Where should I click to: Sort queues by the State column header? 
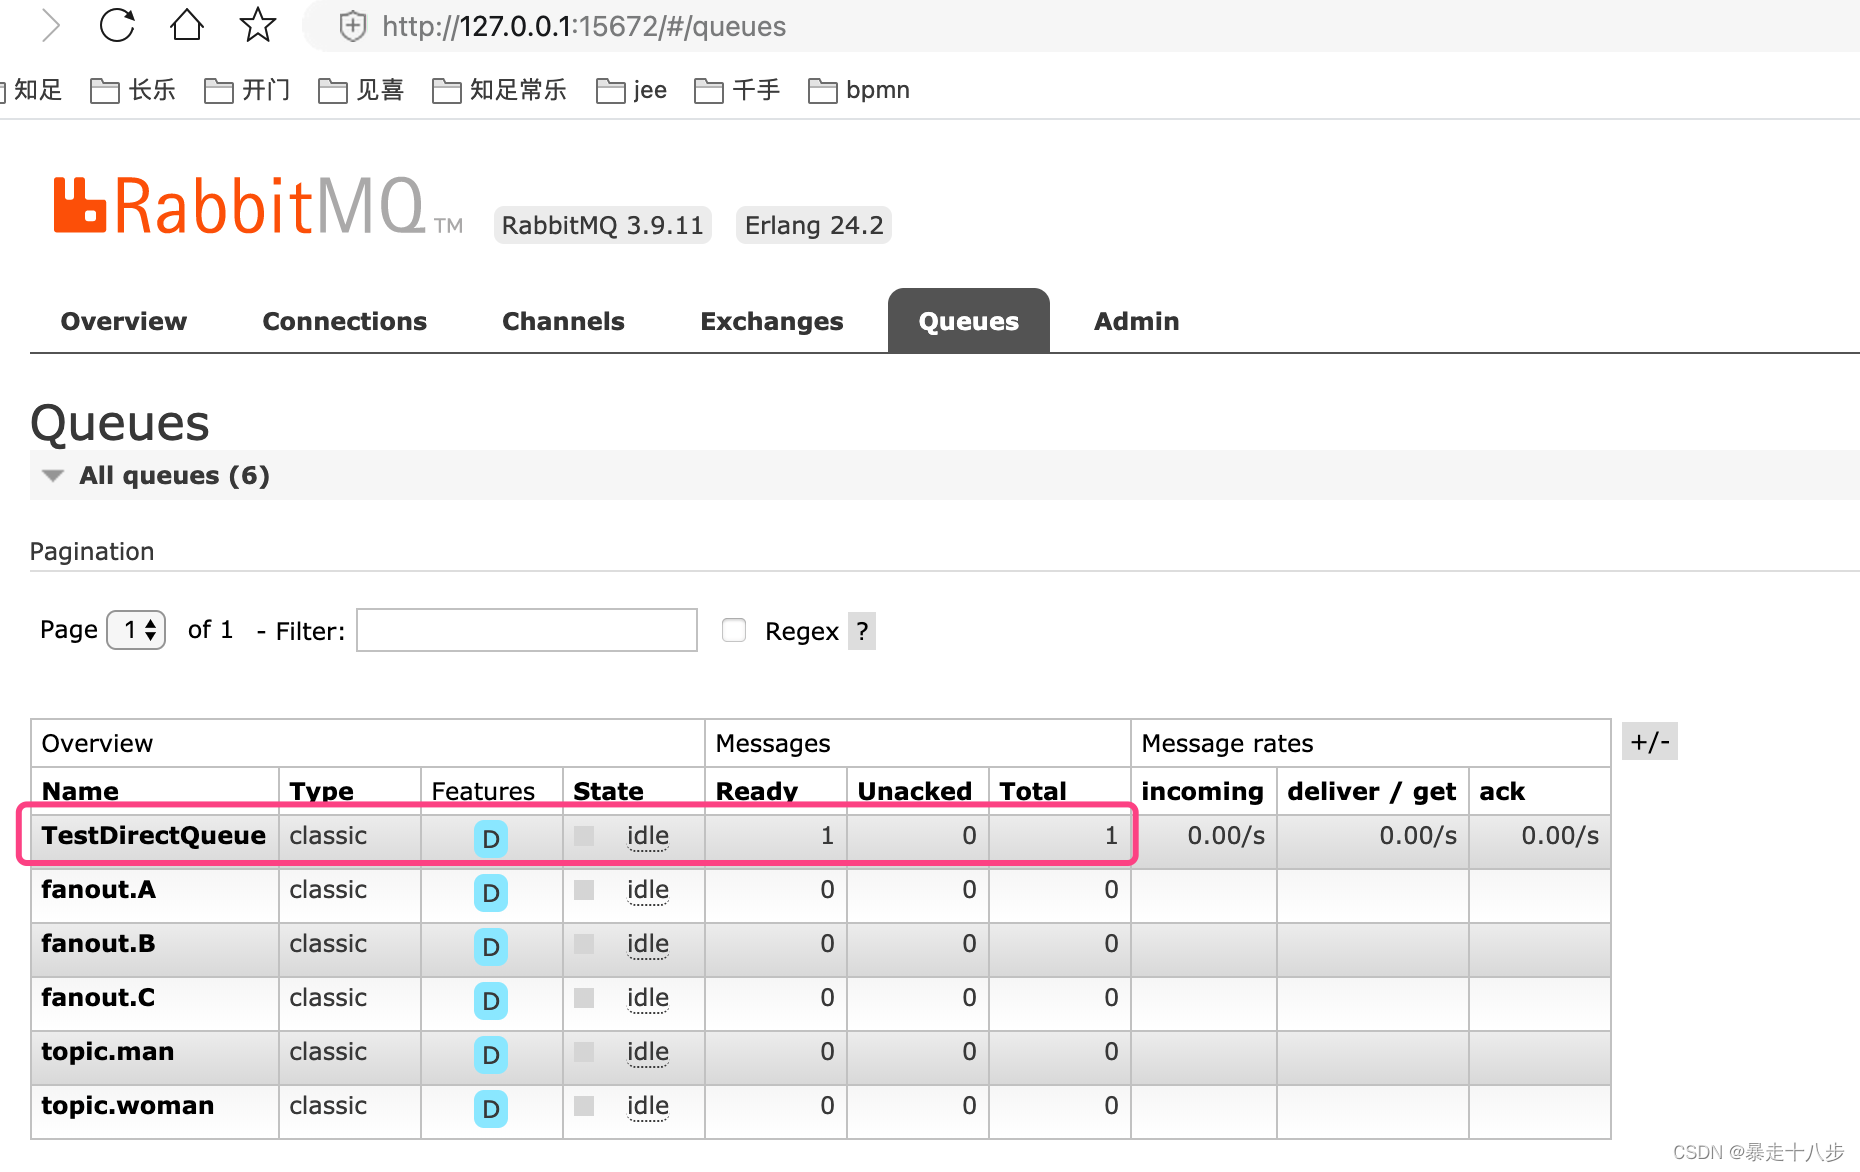pyautogui.click(x=608, y=791)
